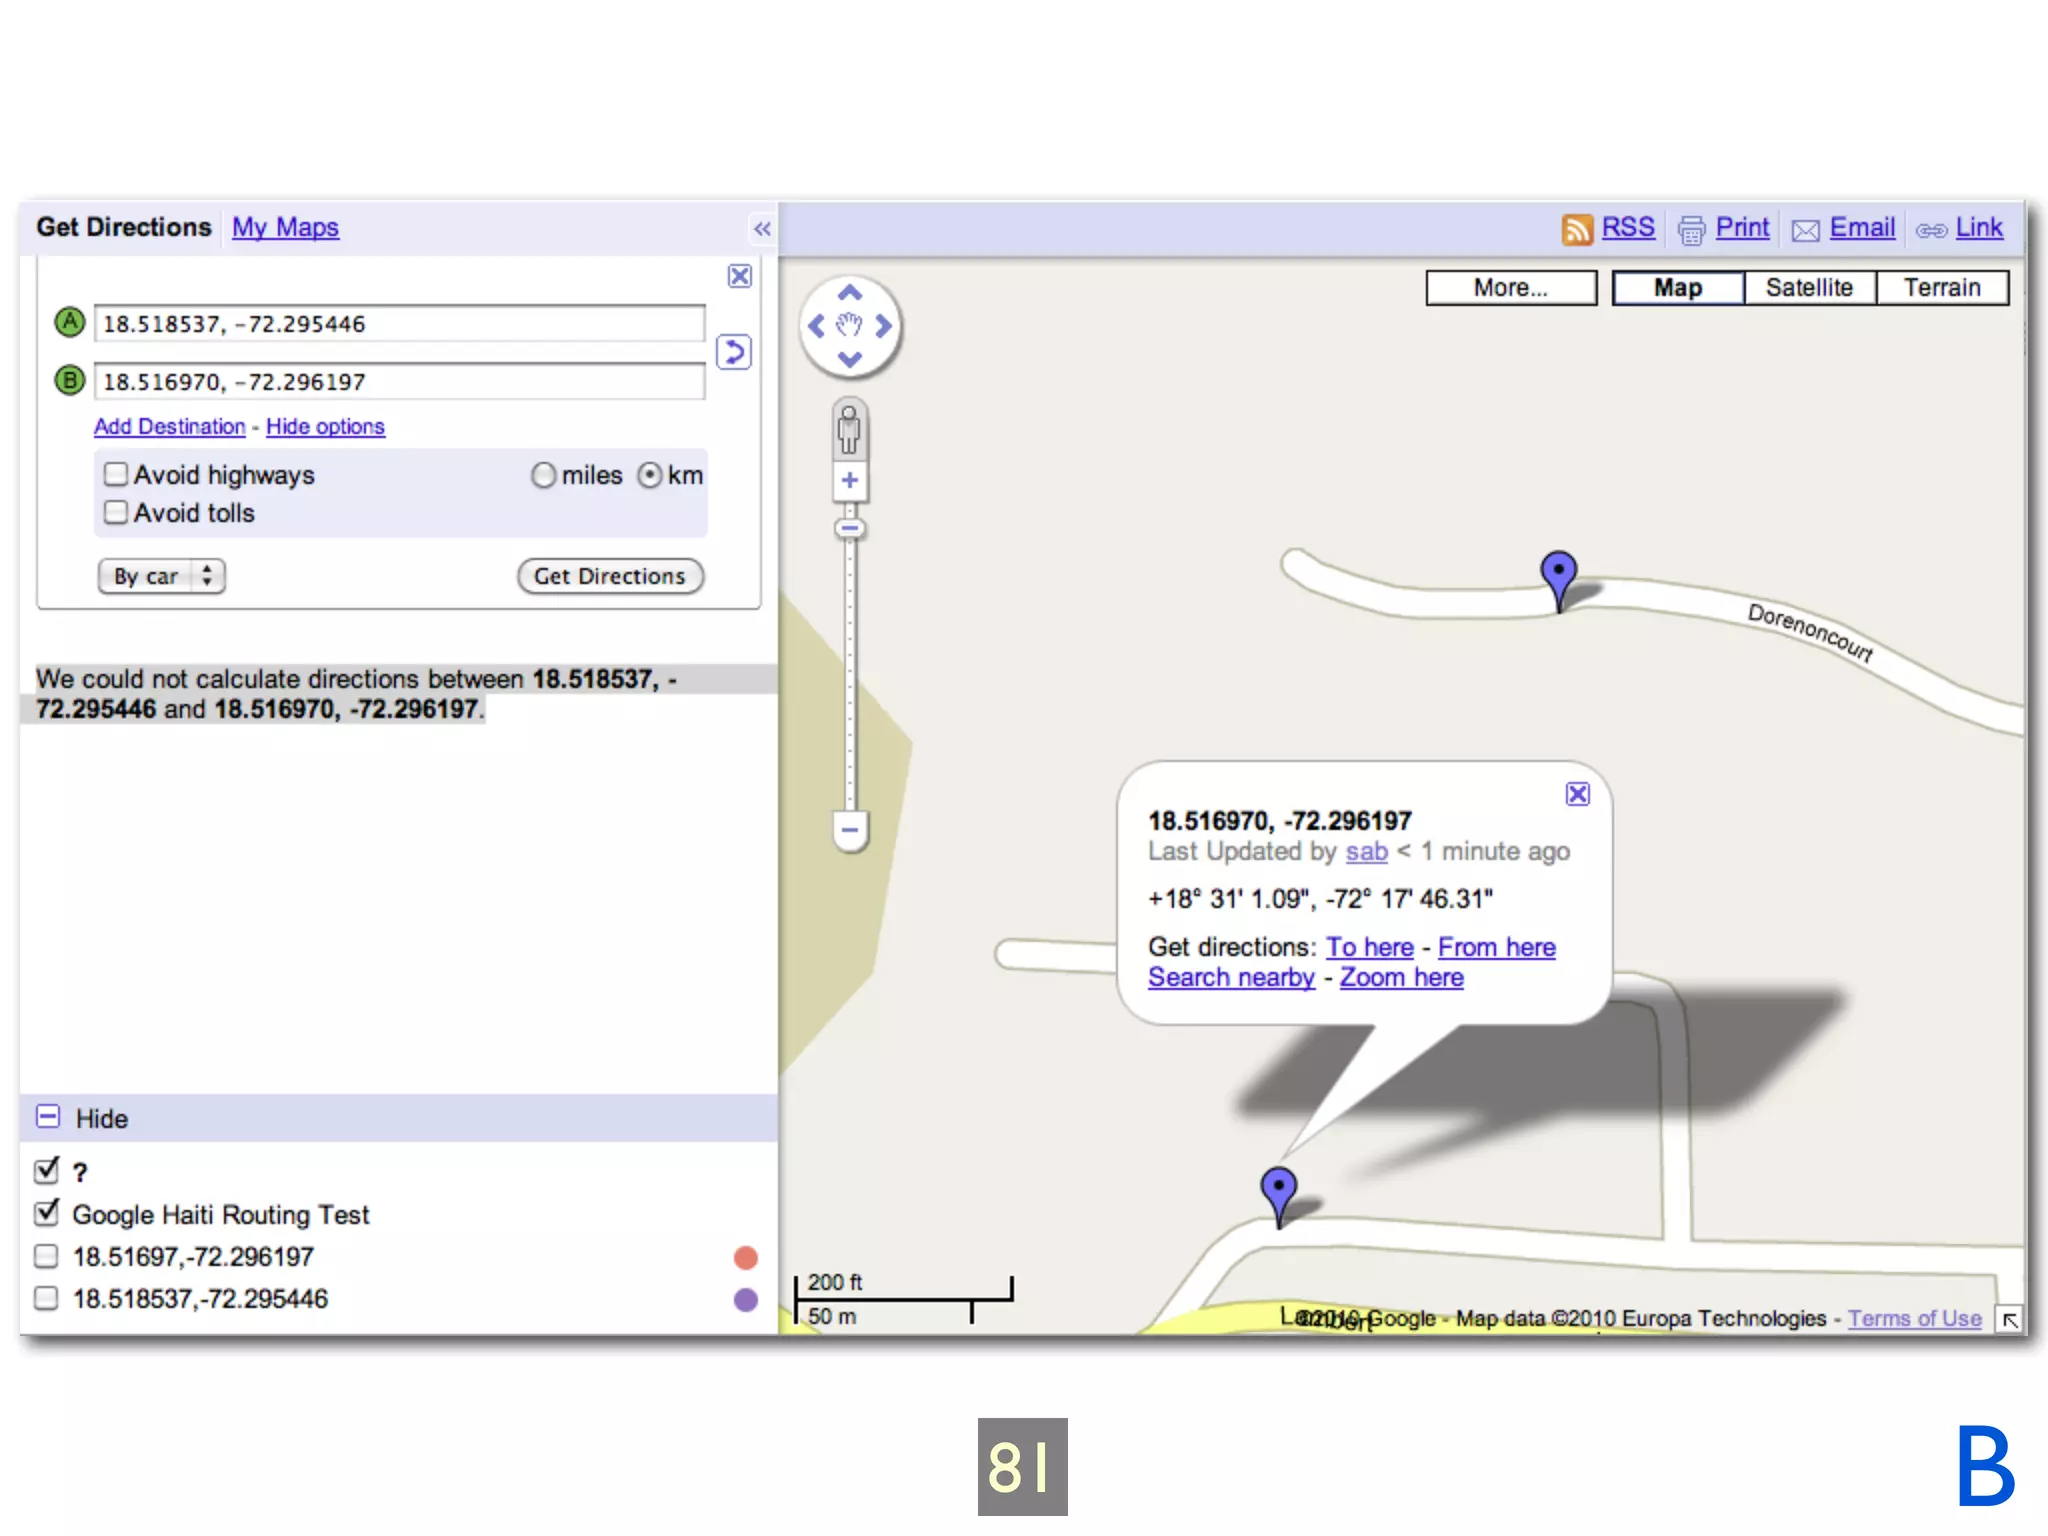Pan the map right with arrow
The height and width of the screenshot is (1536, 2048).
click(x=884, y=326)
